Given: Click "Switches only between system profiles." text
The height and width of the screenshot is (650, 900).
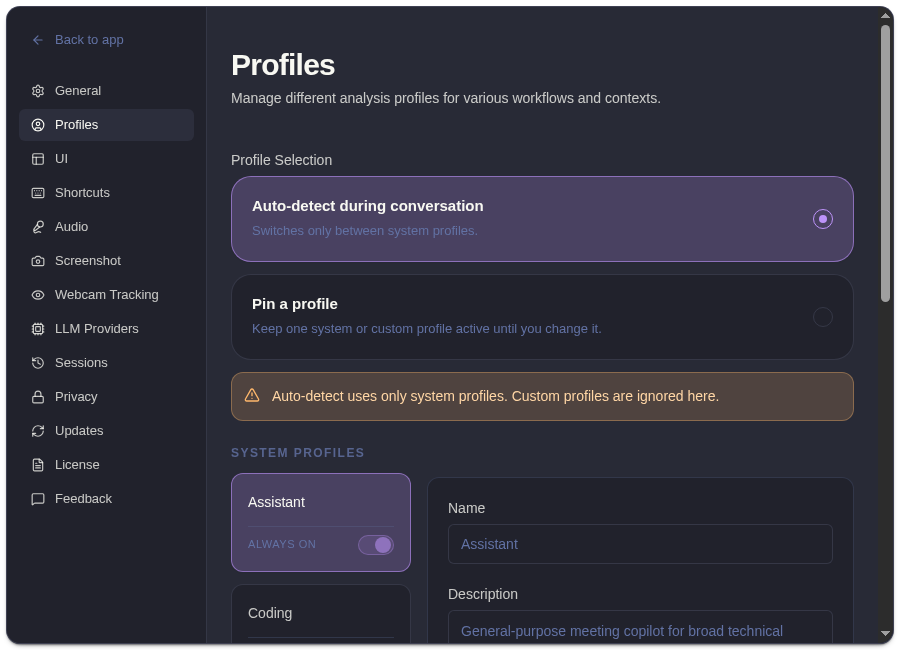Looking at the screenshot, I should [x=364, y=231].
